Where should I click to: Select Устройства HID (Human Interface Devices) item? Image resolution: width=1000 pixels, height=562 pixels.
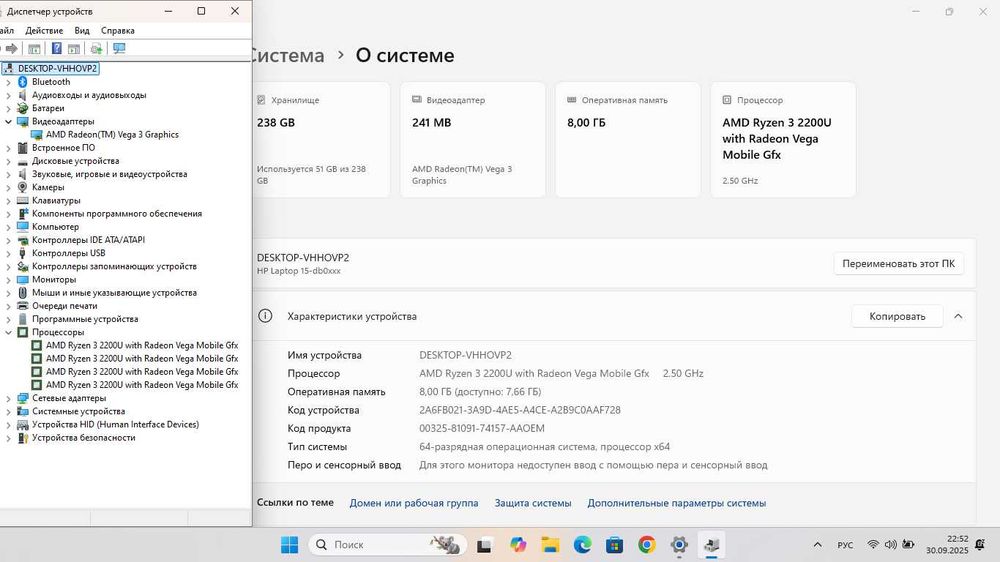(115, 424)
